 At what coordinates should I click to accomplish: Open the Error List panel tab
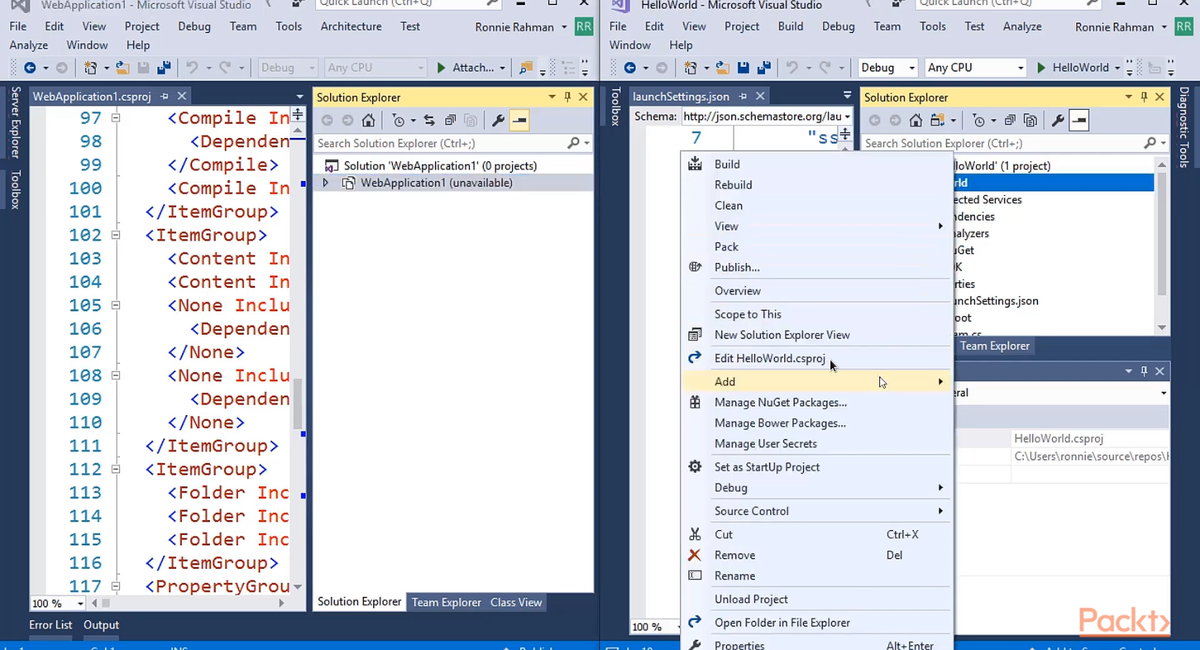tap(50, 625)
